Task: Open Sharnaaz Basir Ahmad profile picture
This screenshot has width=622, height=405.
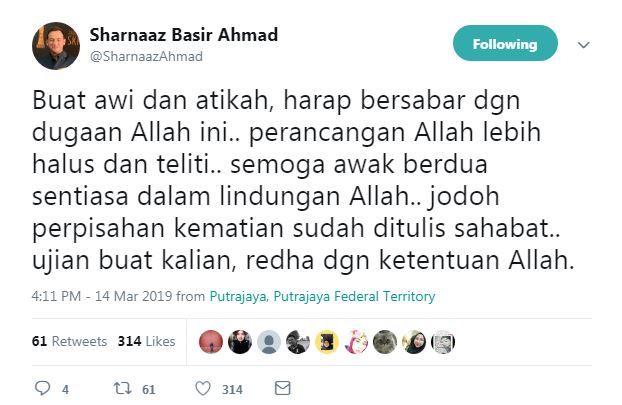Action: 56,46
